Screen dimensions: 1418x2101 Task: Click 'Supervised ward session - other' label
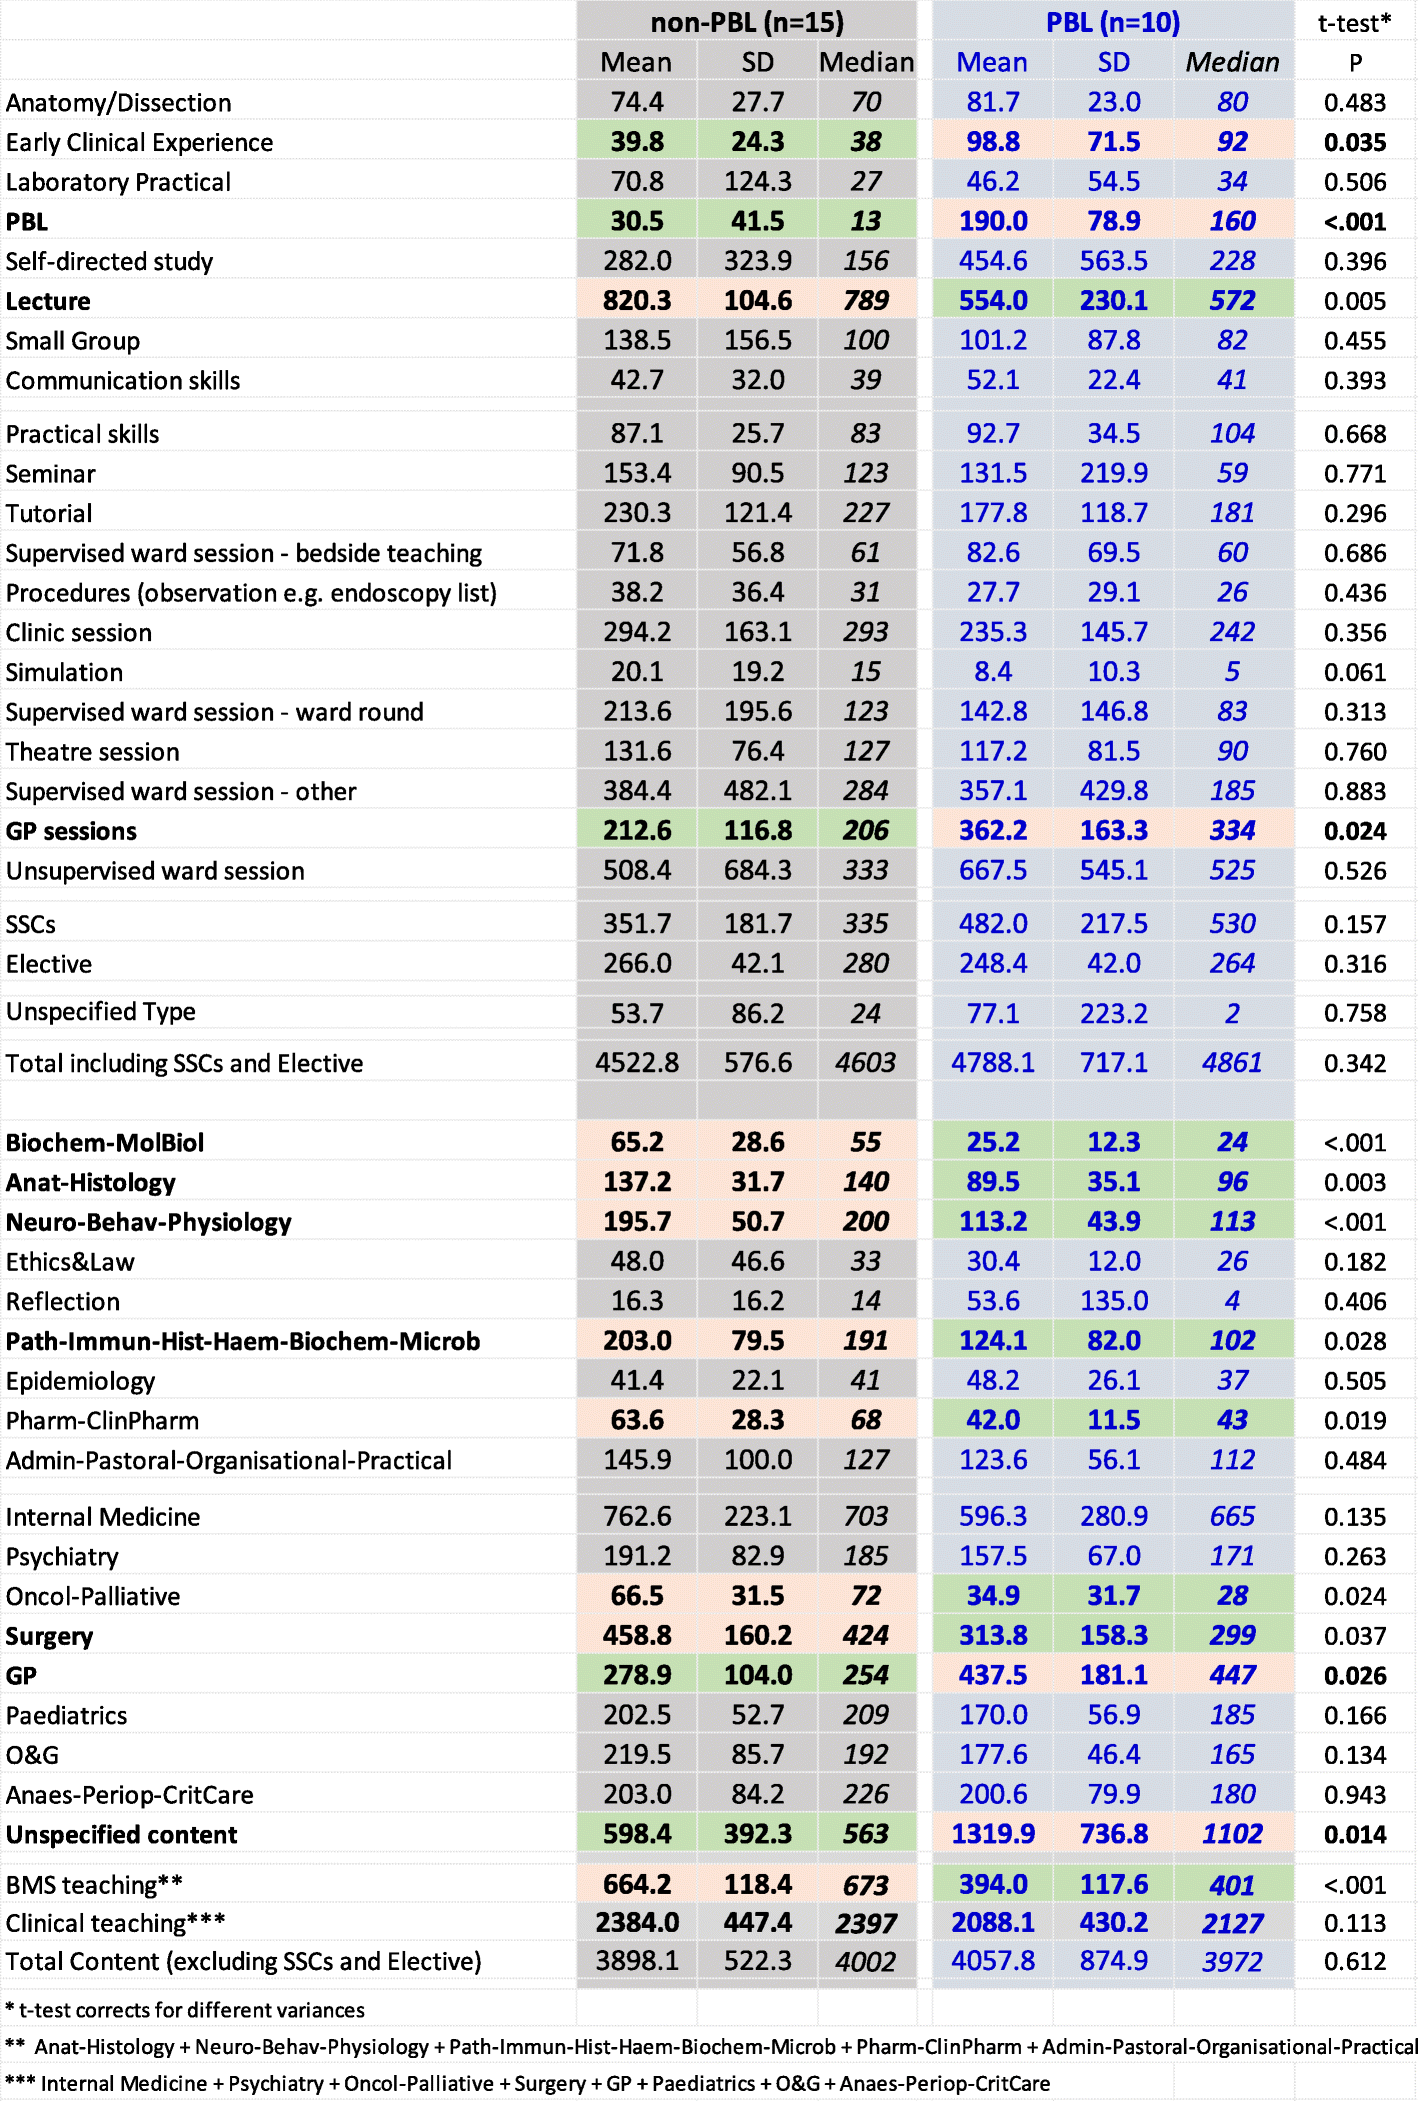coord(181,792)
